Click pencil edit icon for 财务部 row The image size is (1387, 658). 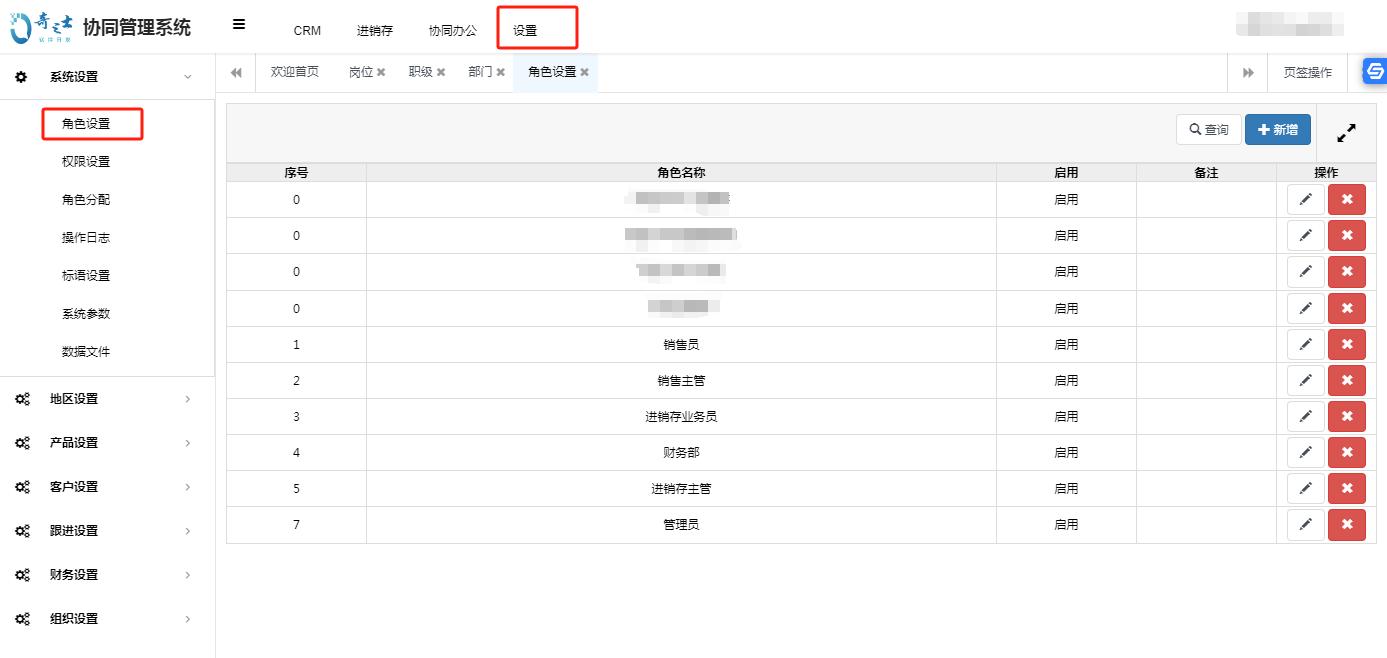pyautogui.click(x=1305, y=452)
